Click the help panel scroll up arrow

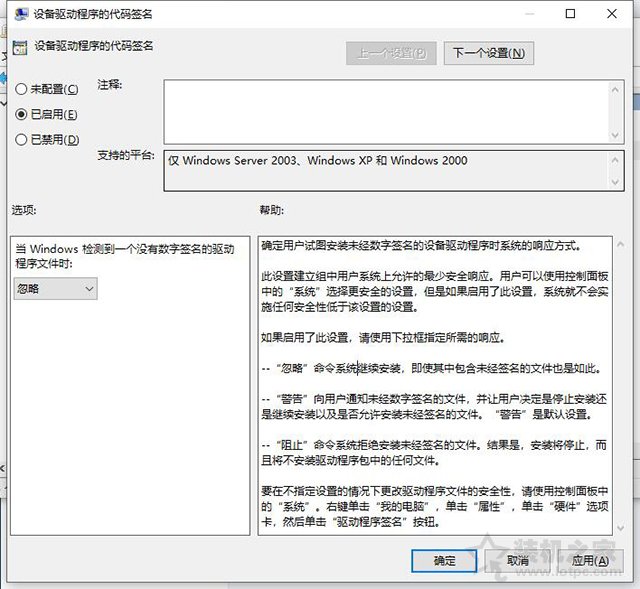pos(620,244)
